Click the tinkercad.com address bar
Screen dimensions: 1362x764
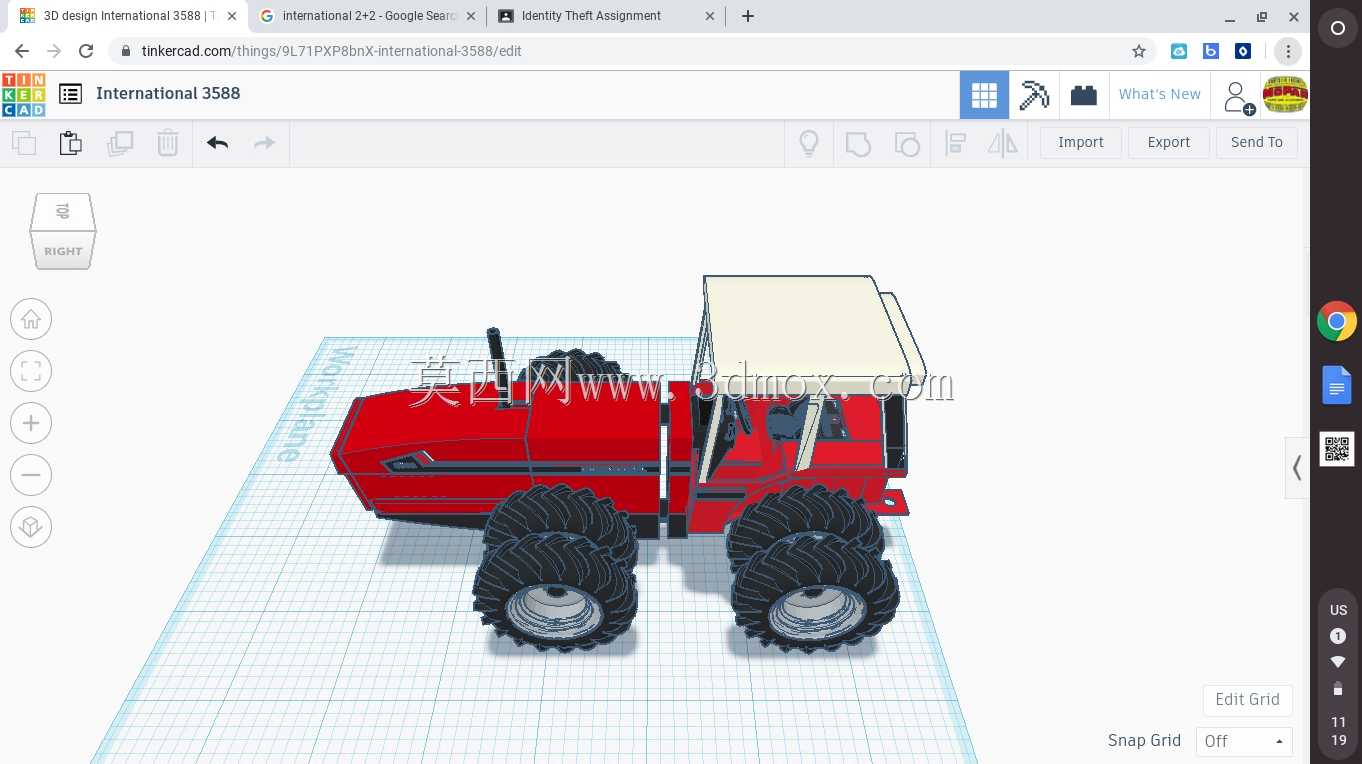tap(630, 51)
